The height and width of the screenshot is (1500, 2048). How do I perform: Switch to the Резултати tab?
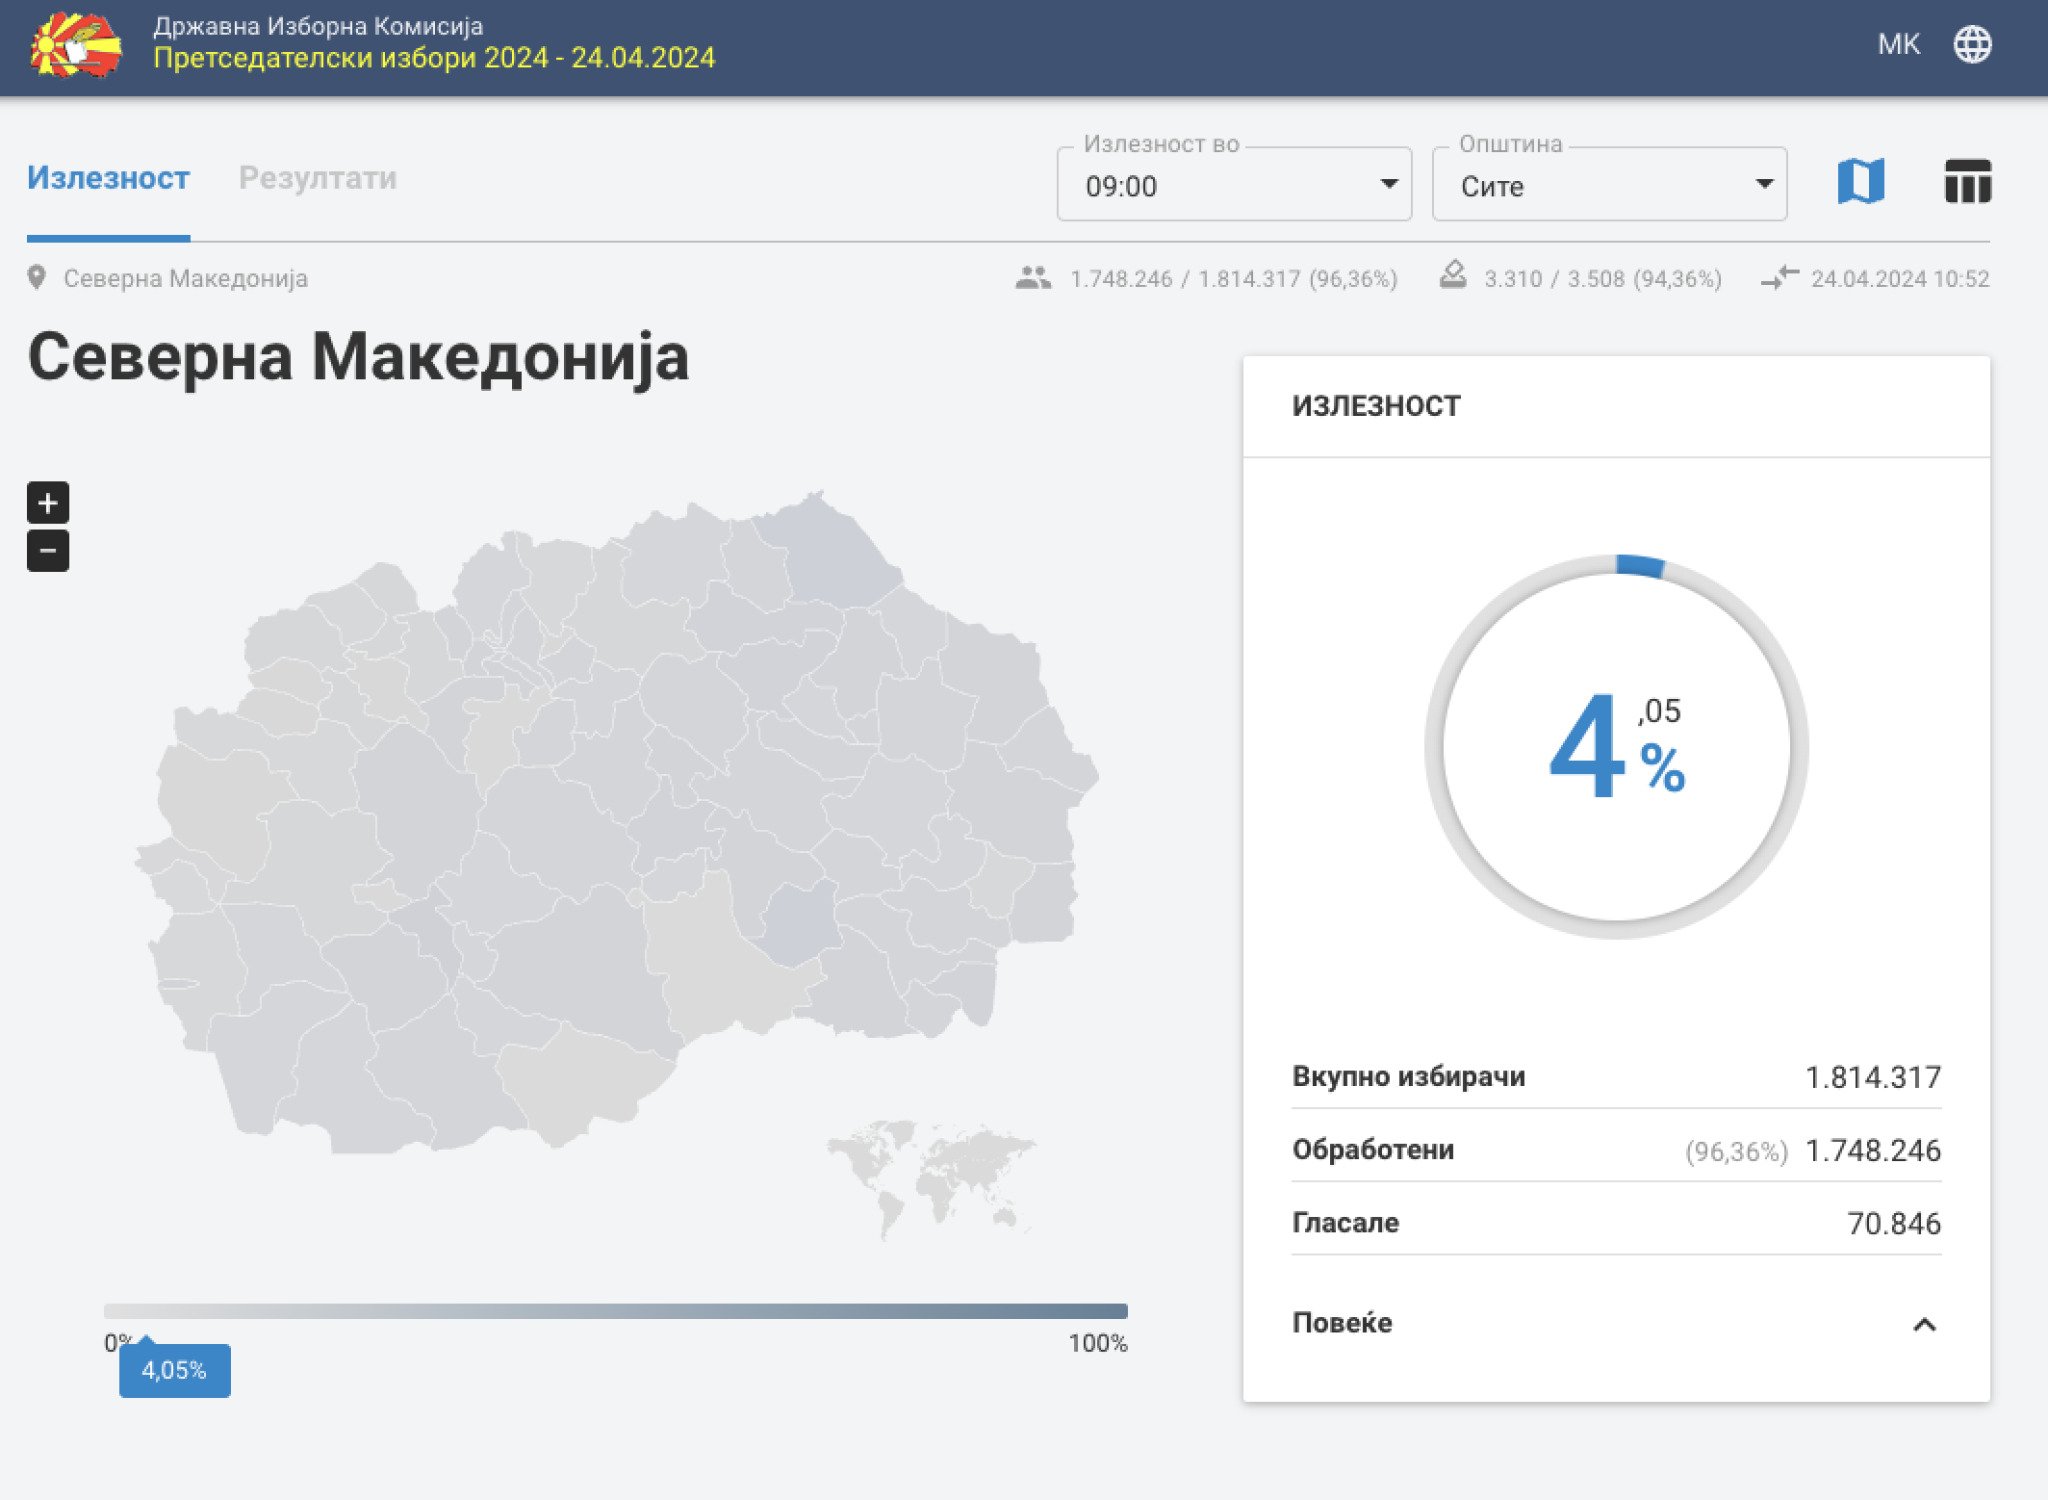pos(316,180)
